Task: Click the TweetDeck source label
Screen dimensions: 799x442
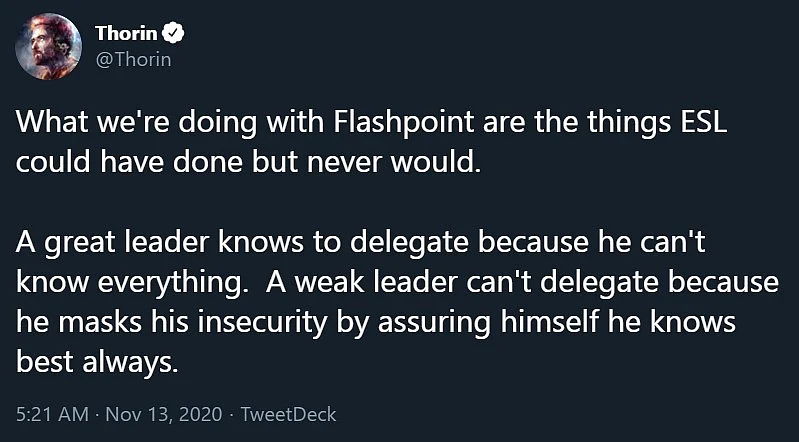Action: coord(288,414)
